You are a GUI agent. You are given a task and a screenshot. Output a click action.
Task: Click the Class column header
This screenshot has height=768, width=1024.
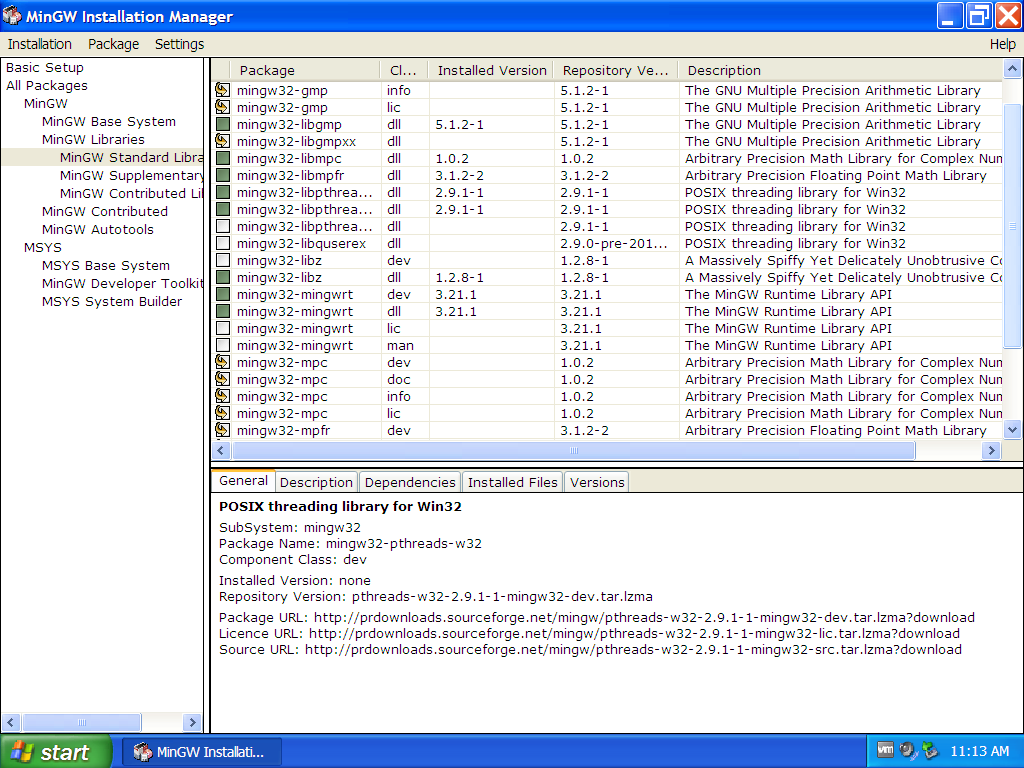[x=404, y=70]
